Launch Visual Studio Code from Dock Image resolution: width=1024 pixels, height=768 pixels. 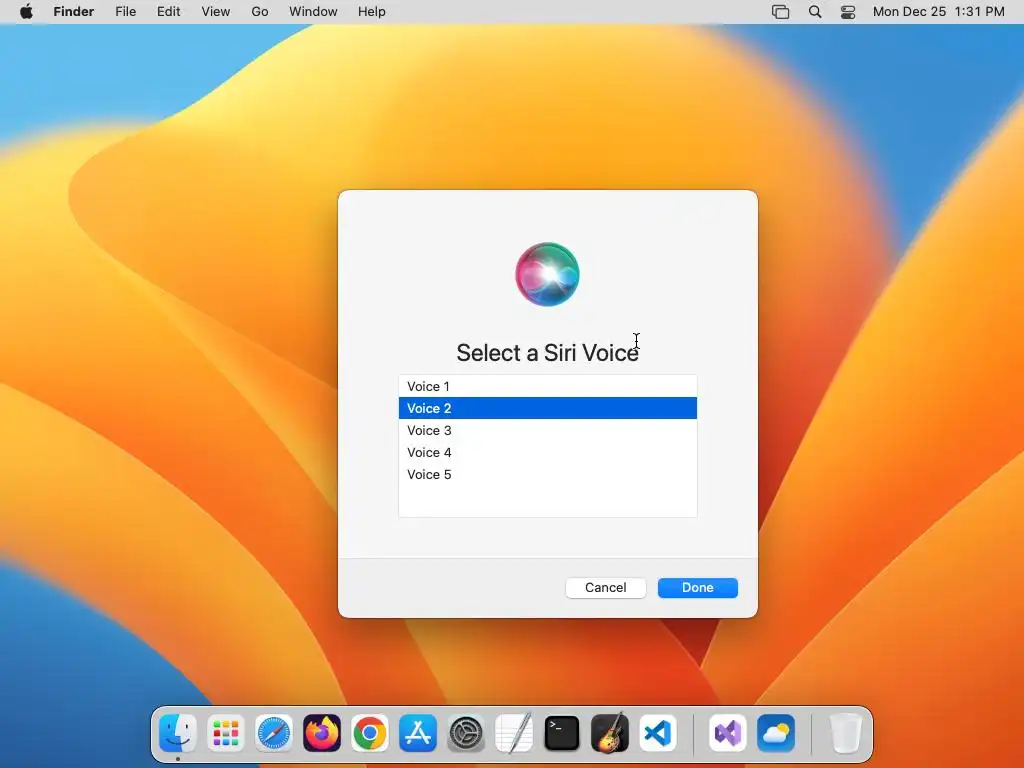[658, 733]
